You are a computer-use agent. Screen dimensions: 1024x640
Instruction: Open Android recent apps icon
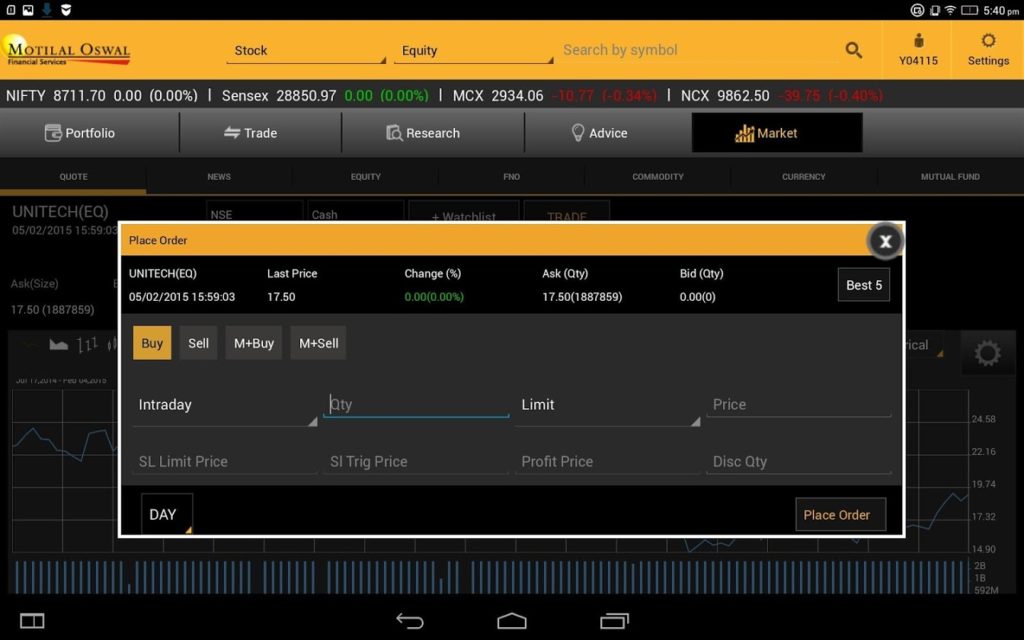[614, 621]
